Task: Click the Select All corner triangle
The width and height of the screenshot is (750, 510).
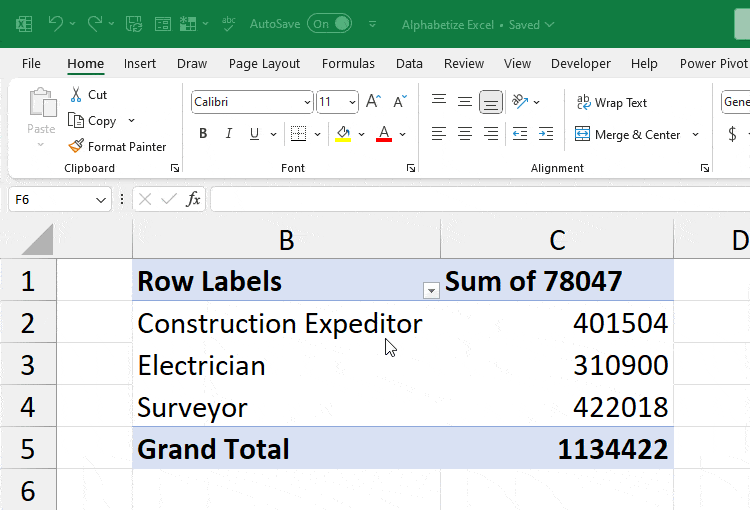Action: coord(38,240)
